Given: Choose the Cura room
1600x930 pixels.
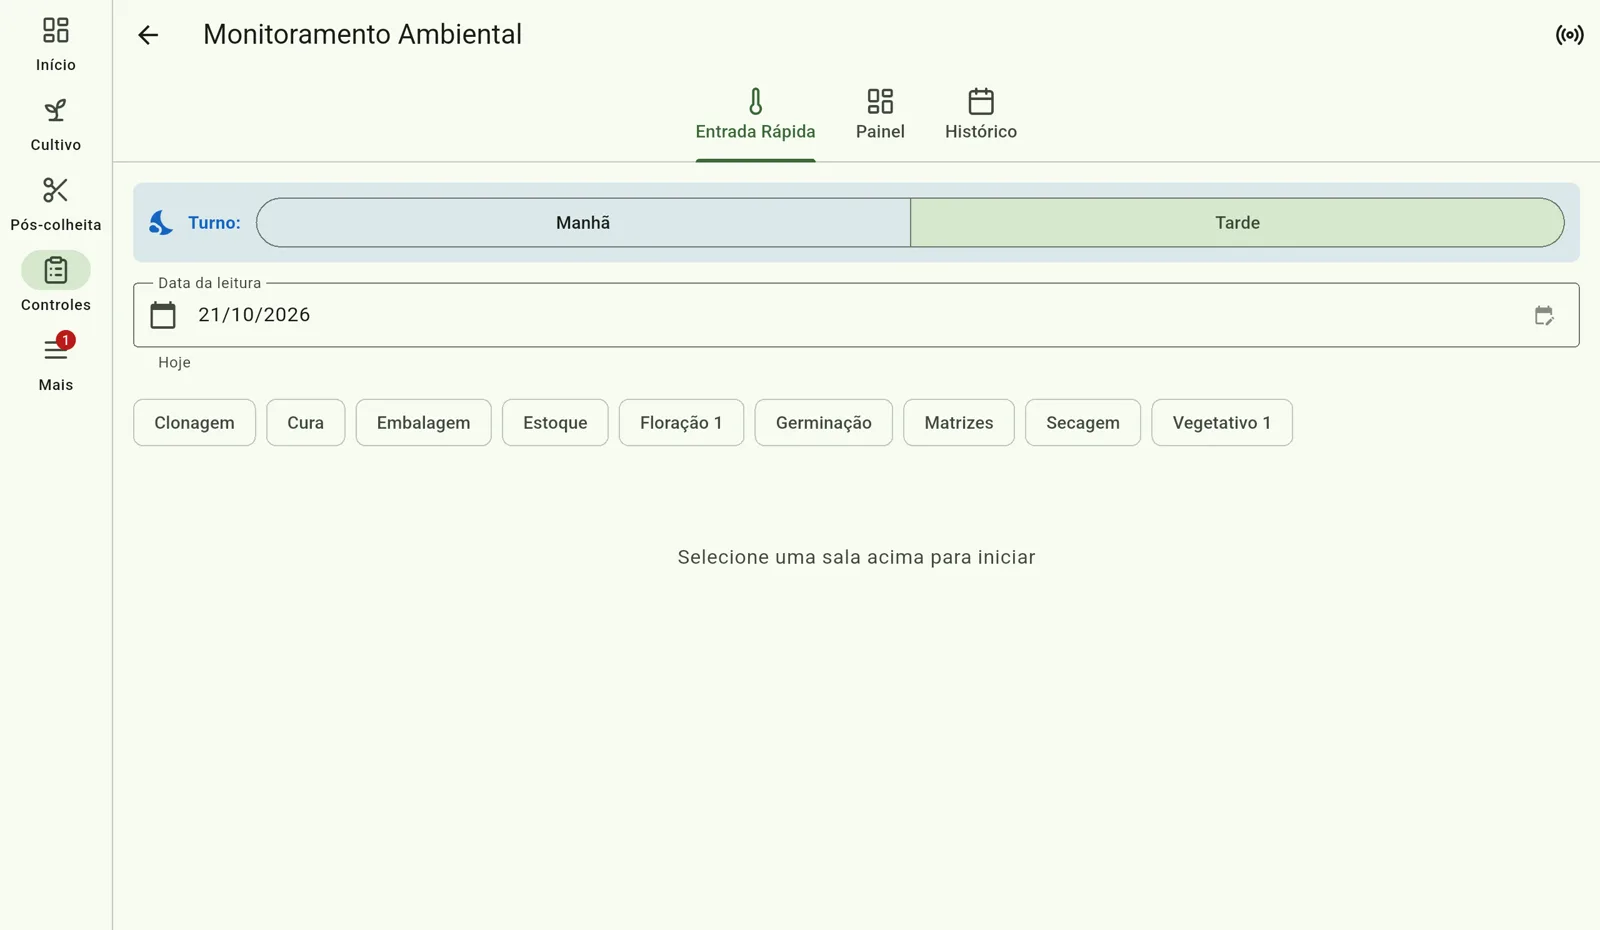Looking at the screenshot, I should pyautogui.click(x=305, y=423).
